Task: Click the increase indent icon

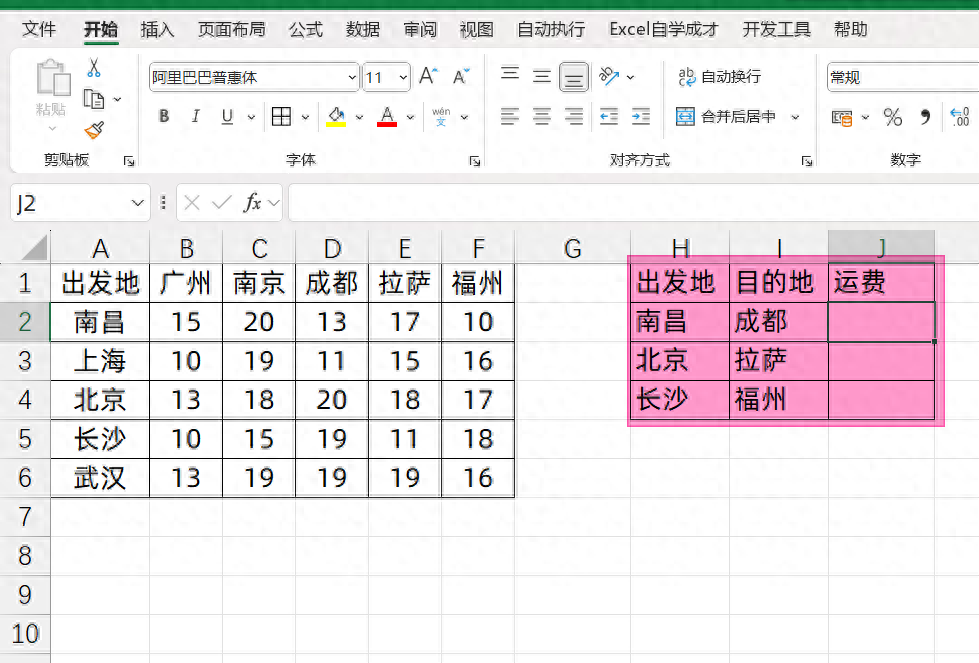Action: pos(641,116)
